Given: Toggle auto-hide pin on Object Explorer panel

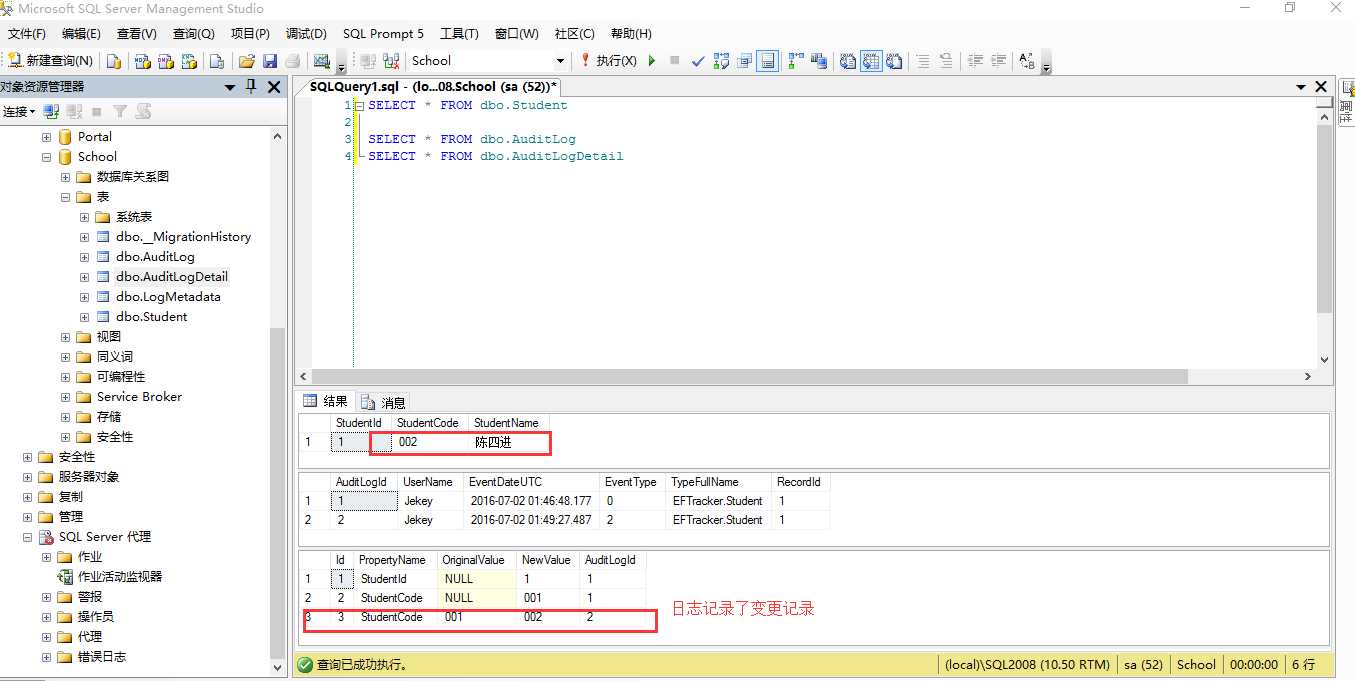Looking at the screenshot, I should (251, 87).
